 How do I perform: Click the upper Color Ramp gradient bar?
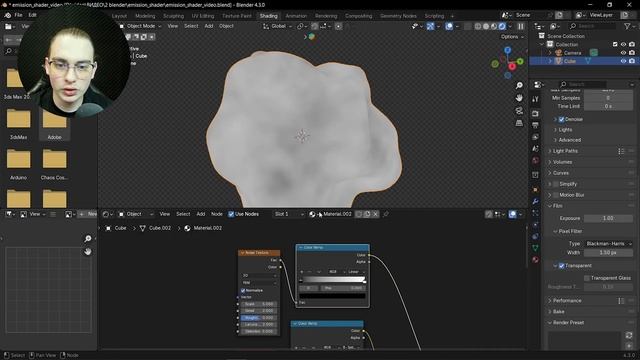point(333,280)
